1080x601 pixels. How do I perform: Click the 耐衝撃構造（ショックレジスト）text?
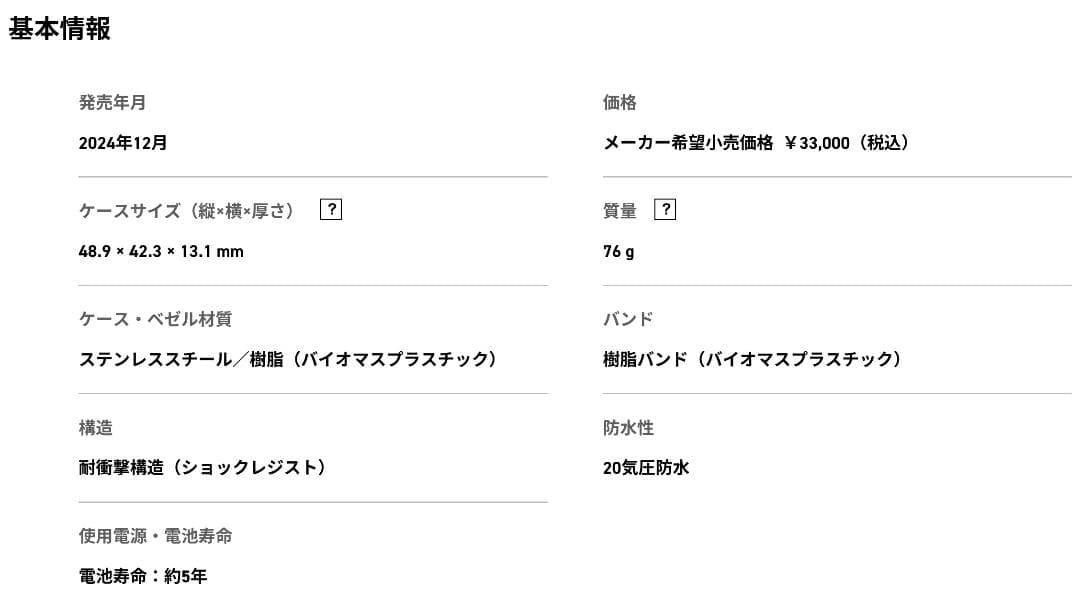click(203, 467)
